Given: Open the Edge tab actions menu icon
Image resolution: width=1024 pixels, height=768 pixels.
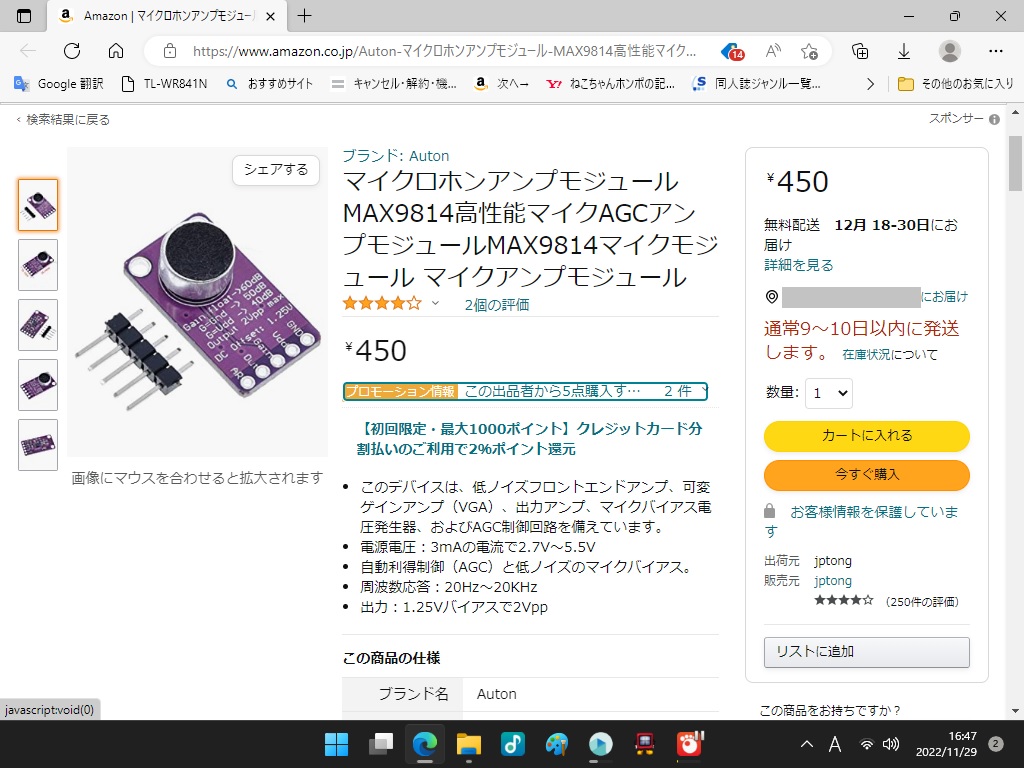Looking at the screenshot, I should (x=24, y=16).
